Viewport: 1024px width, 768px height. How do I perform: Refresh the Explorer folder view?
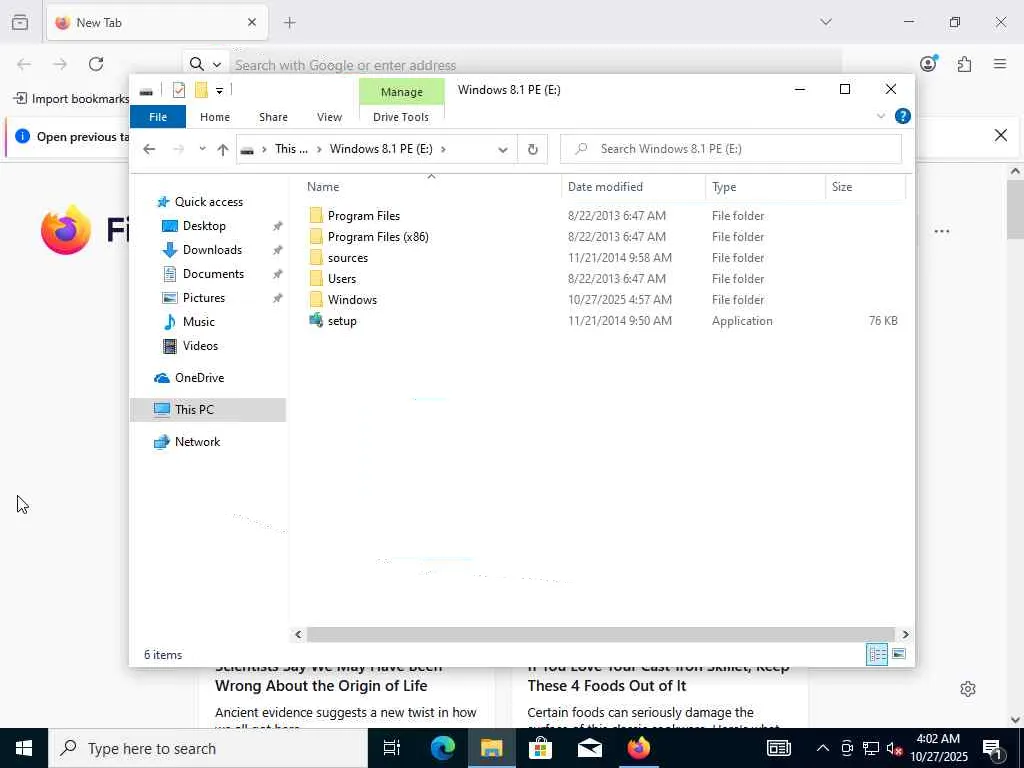click(x=533, y=149)
